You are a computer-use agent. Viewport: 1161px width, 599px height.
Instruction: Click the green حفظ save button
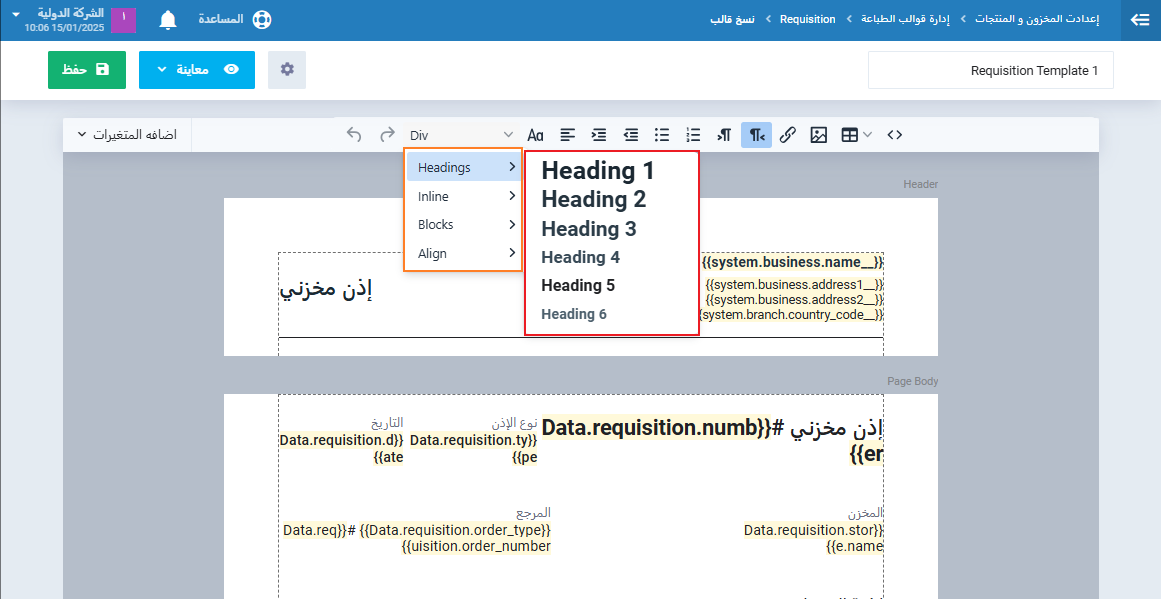click(x=87, y=70)
